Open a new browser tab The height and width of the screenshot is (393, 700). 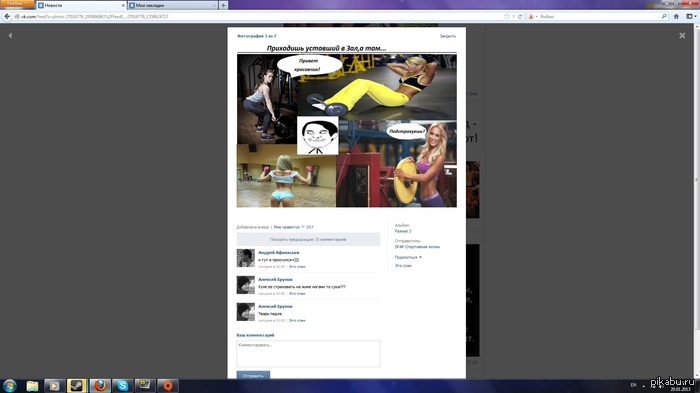[223, 5]
